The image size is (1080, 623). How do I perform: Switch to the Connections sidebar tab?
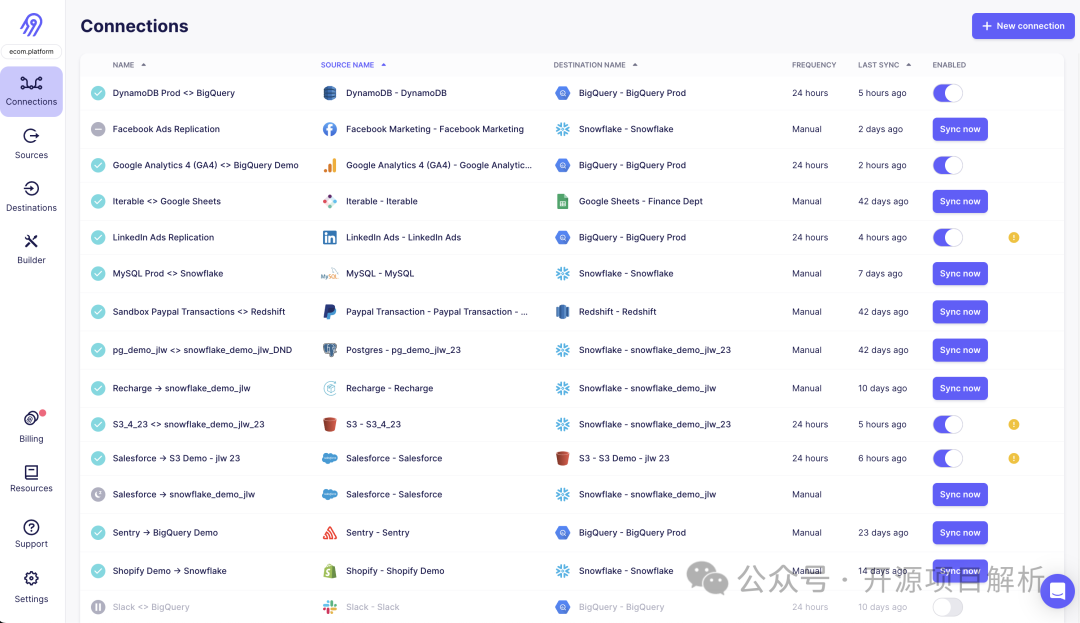31,91
